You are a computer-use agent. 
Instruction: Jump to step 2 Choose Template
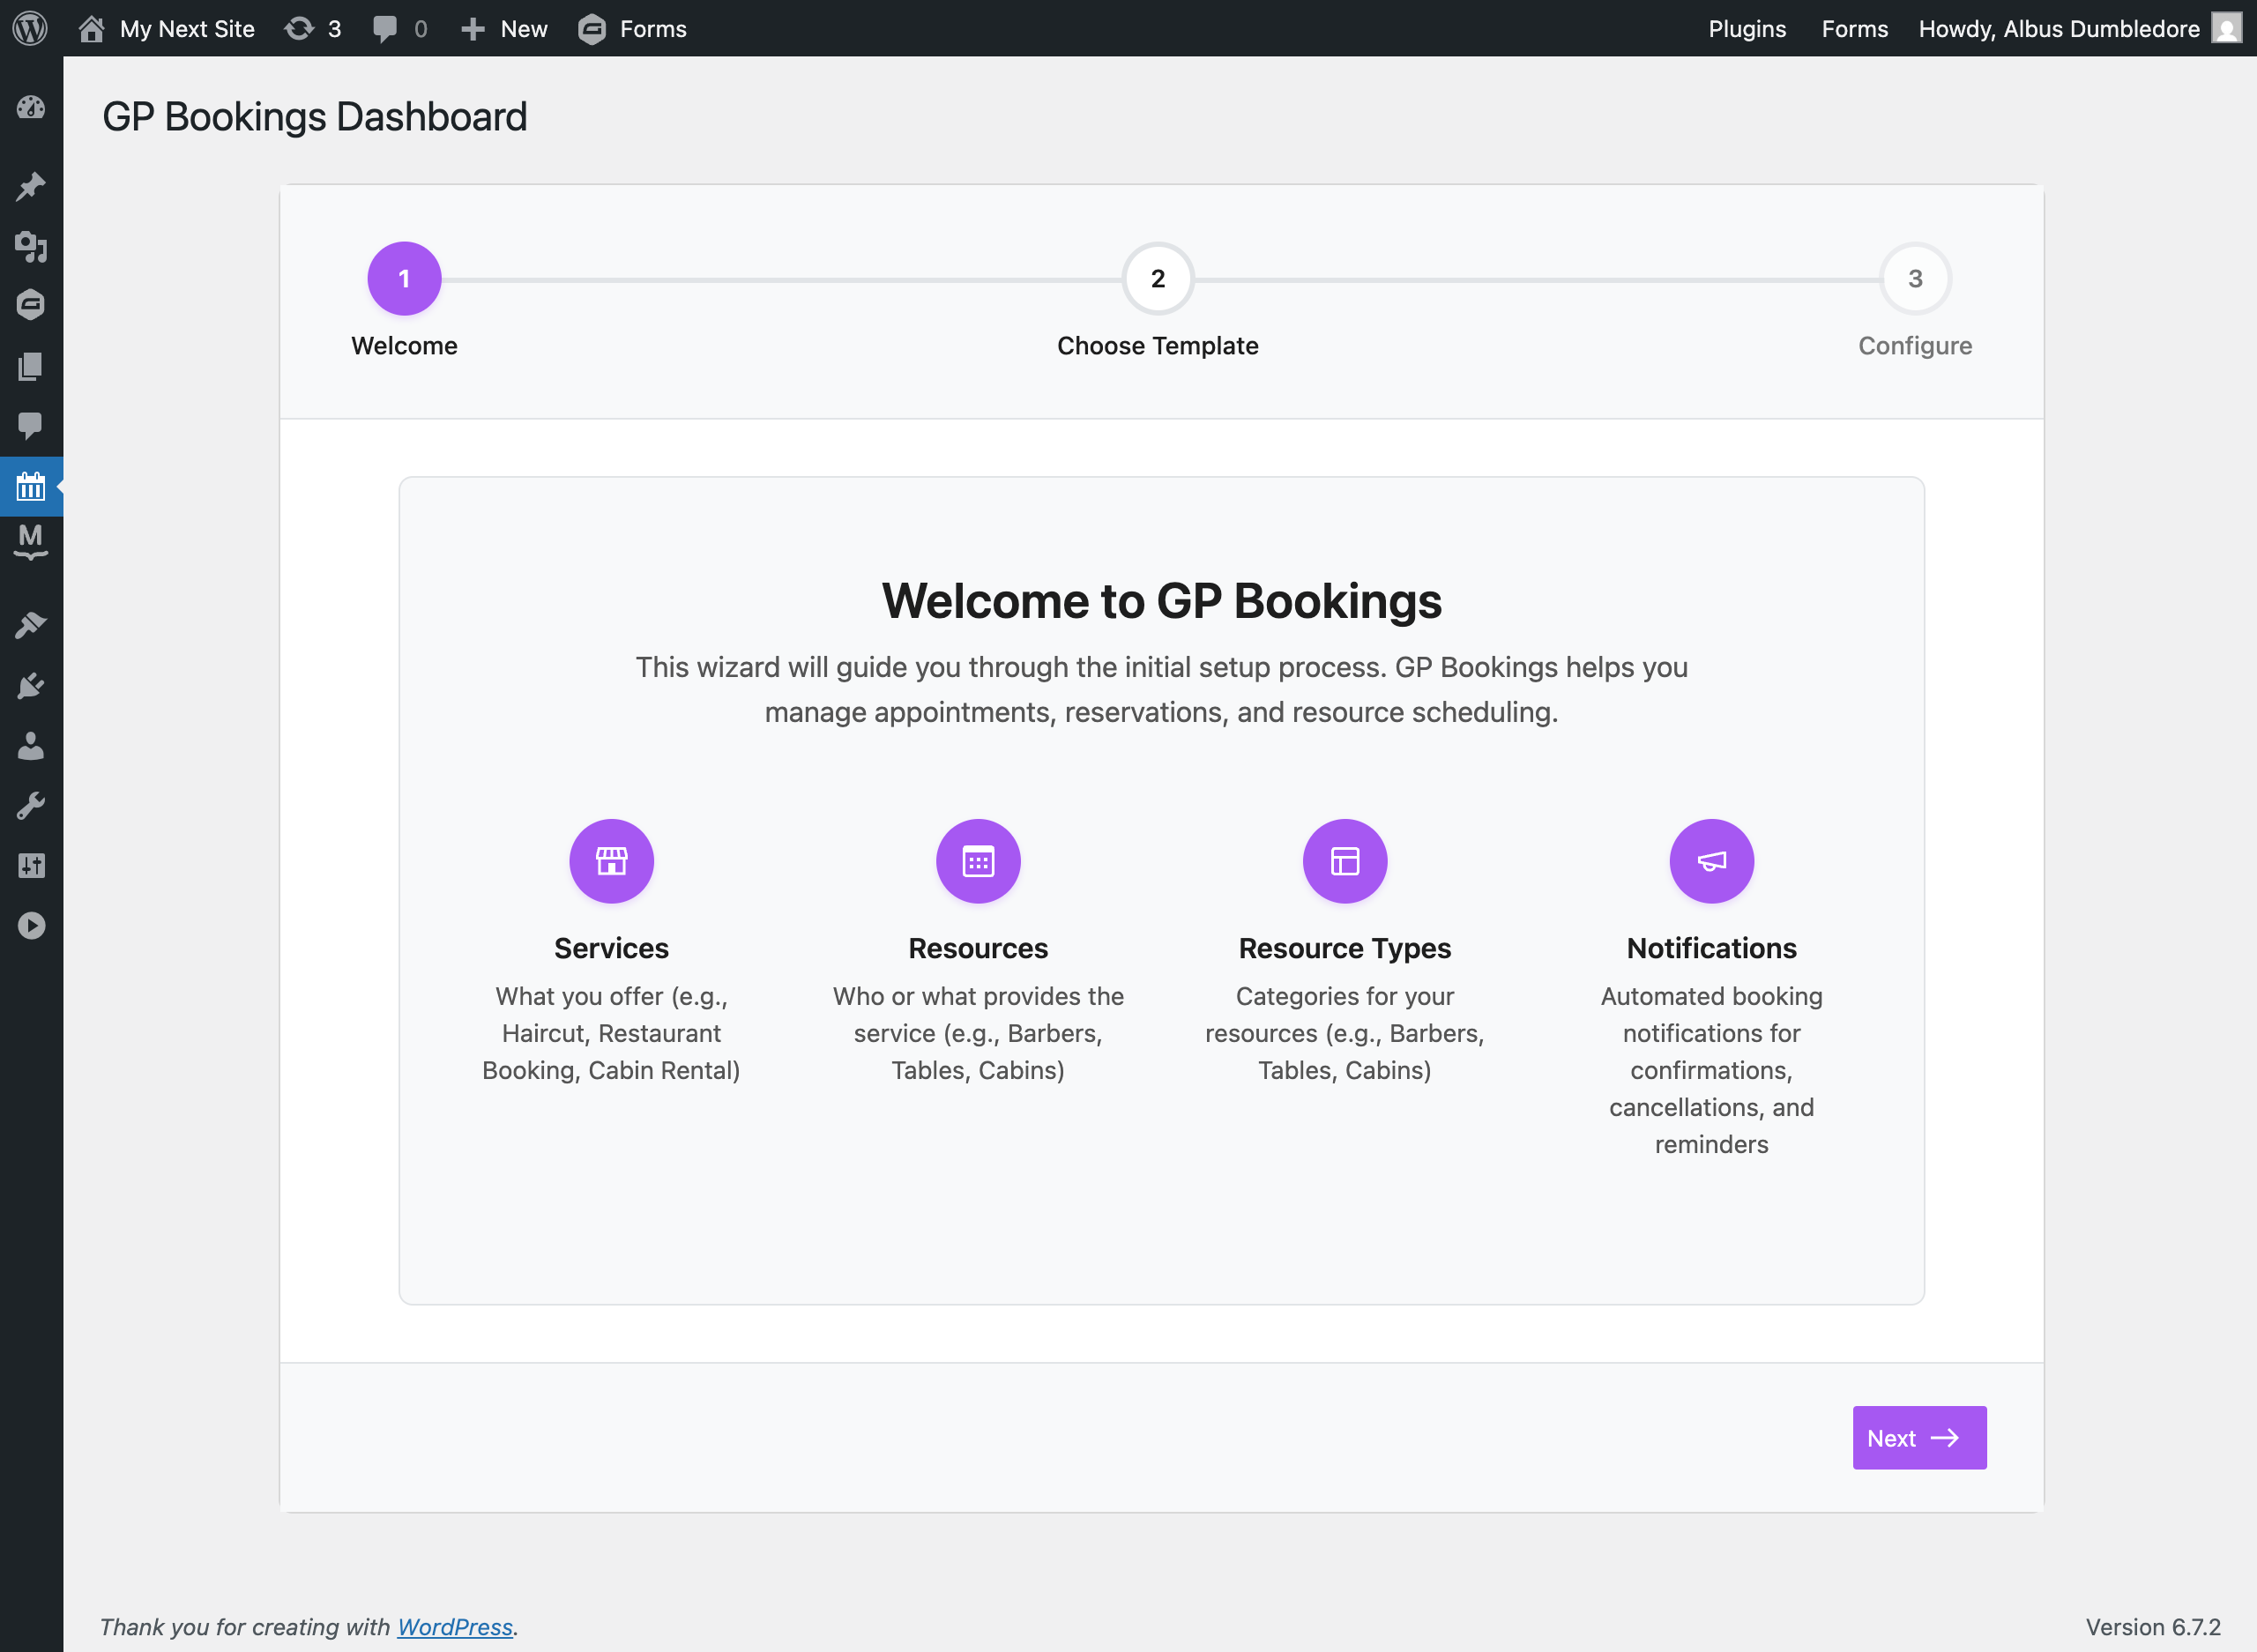pos(1158,279)
